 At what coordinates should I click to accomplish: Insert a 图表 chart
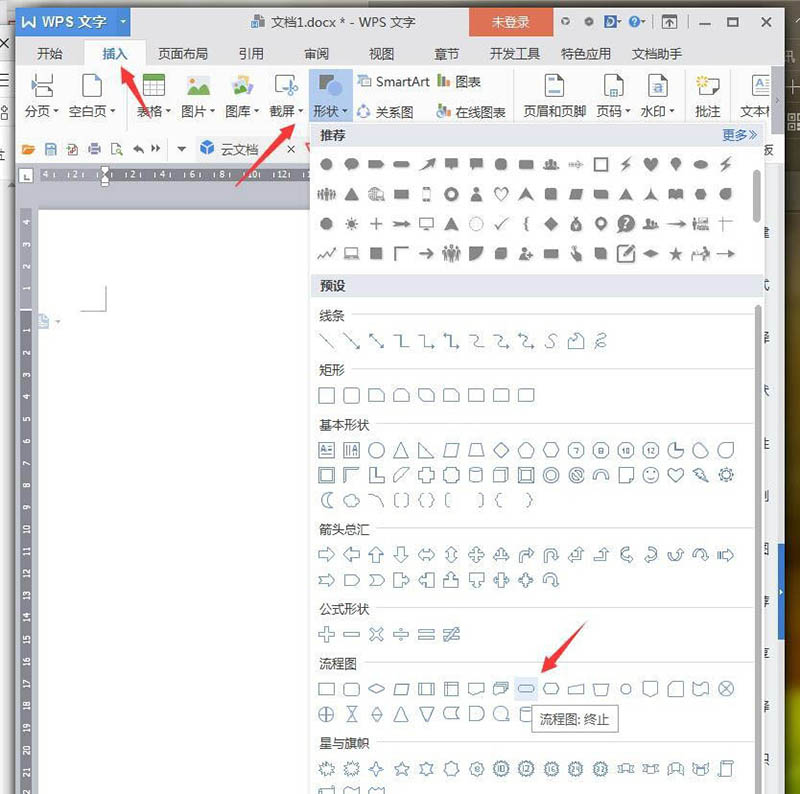[459, 82]
